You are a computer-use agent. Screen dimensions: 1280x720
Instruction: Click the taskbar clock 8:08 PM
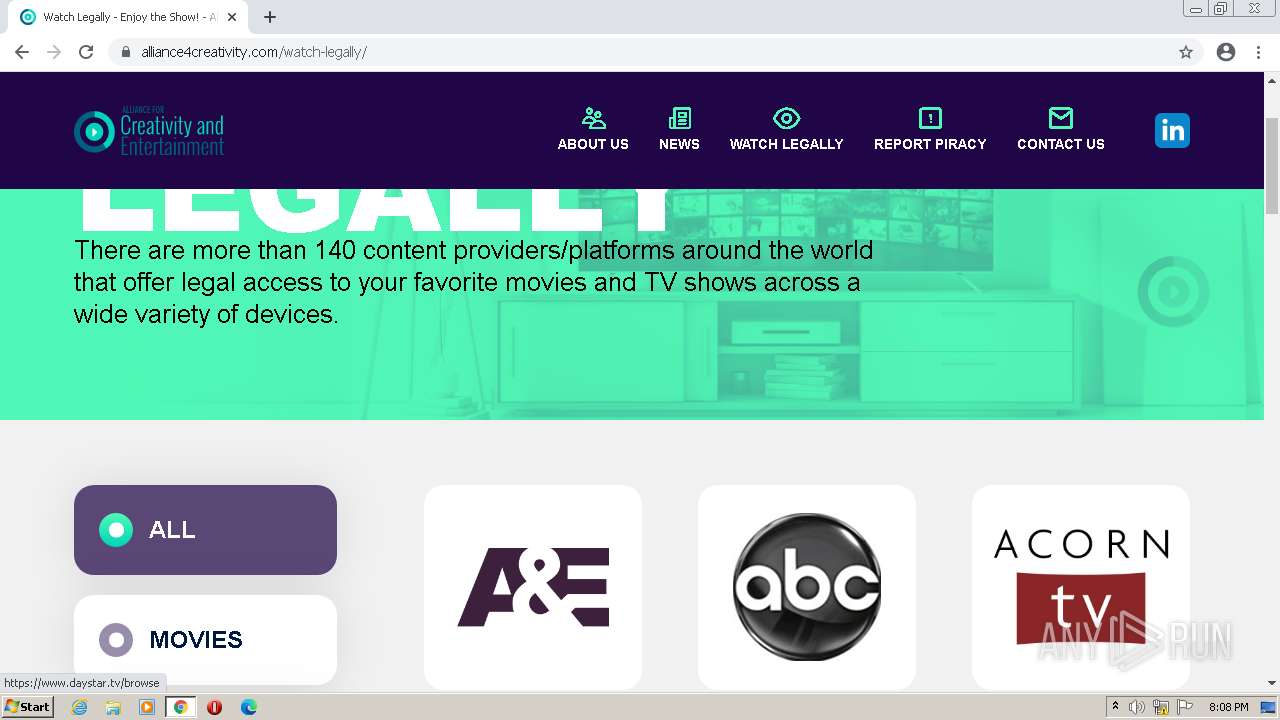tap(1228, 707)
